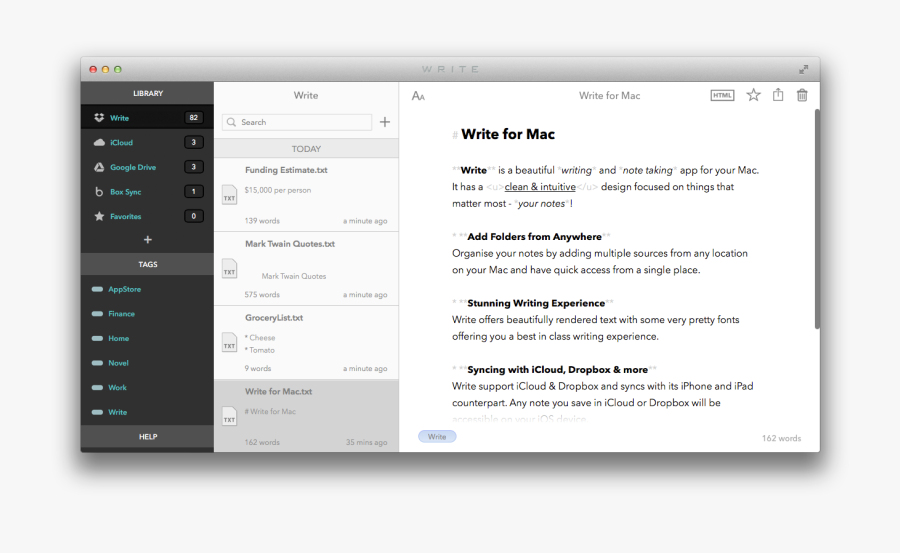Share the current note
900x553 pixels.
tap(778, 95)
